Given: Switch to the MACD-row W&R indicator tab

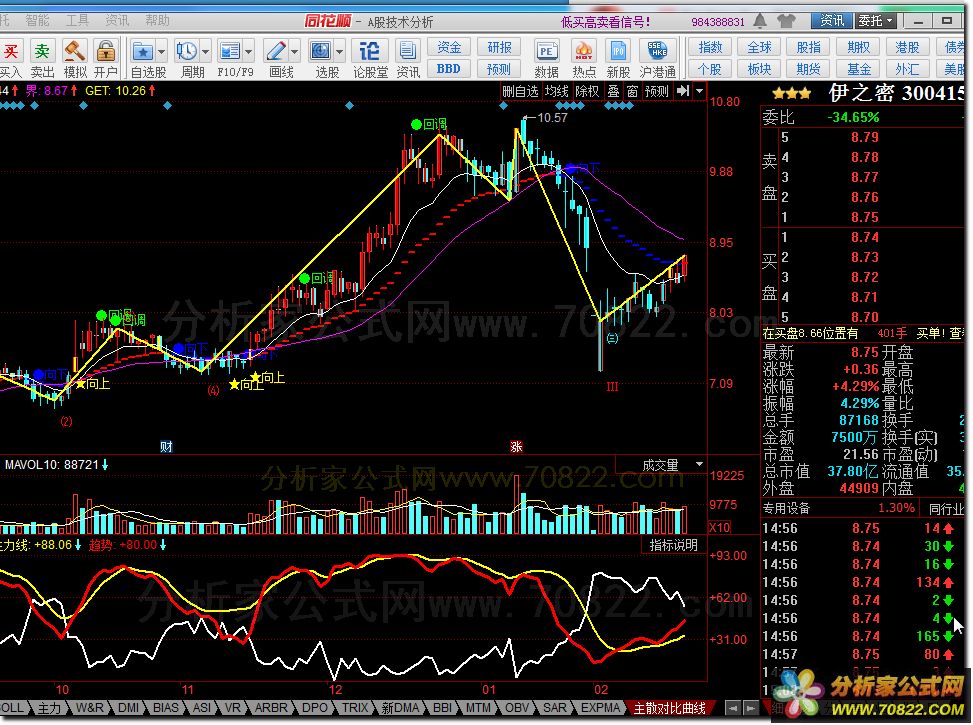Looking at the screenshot, I should (x=89, y=708).
